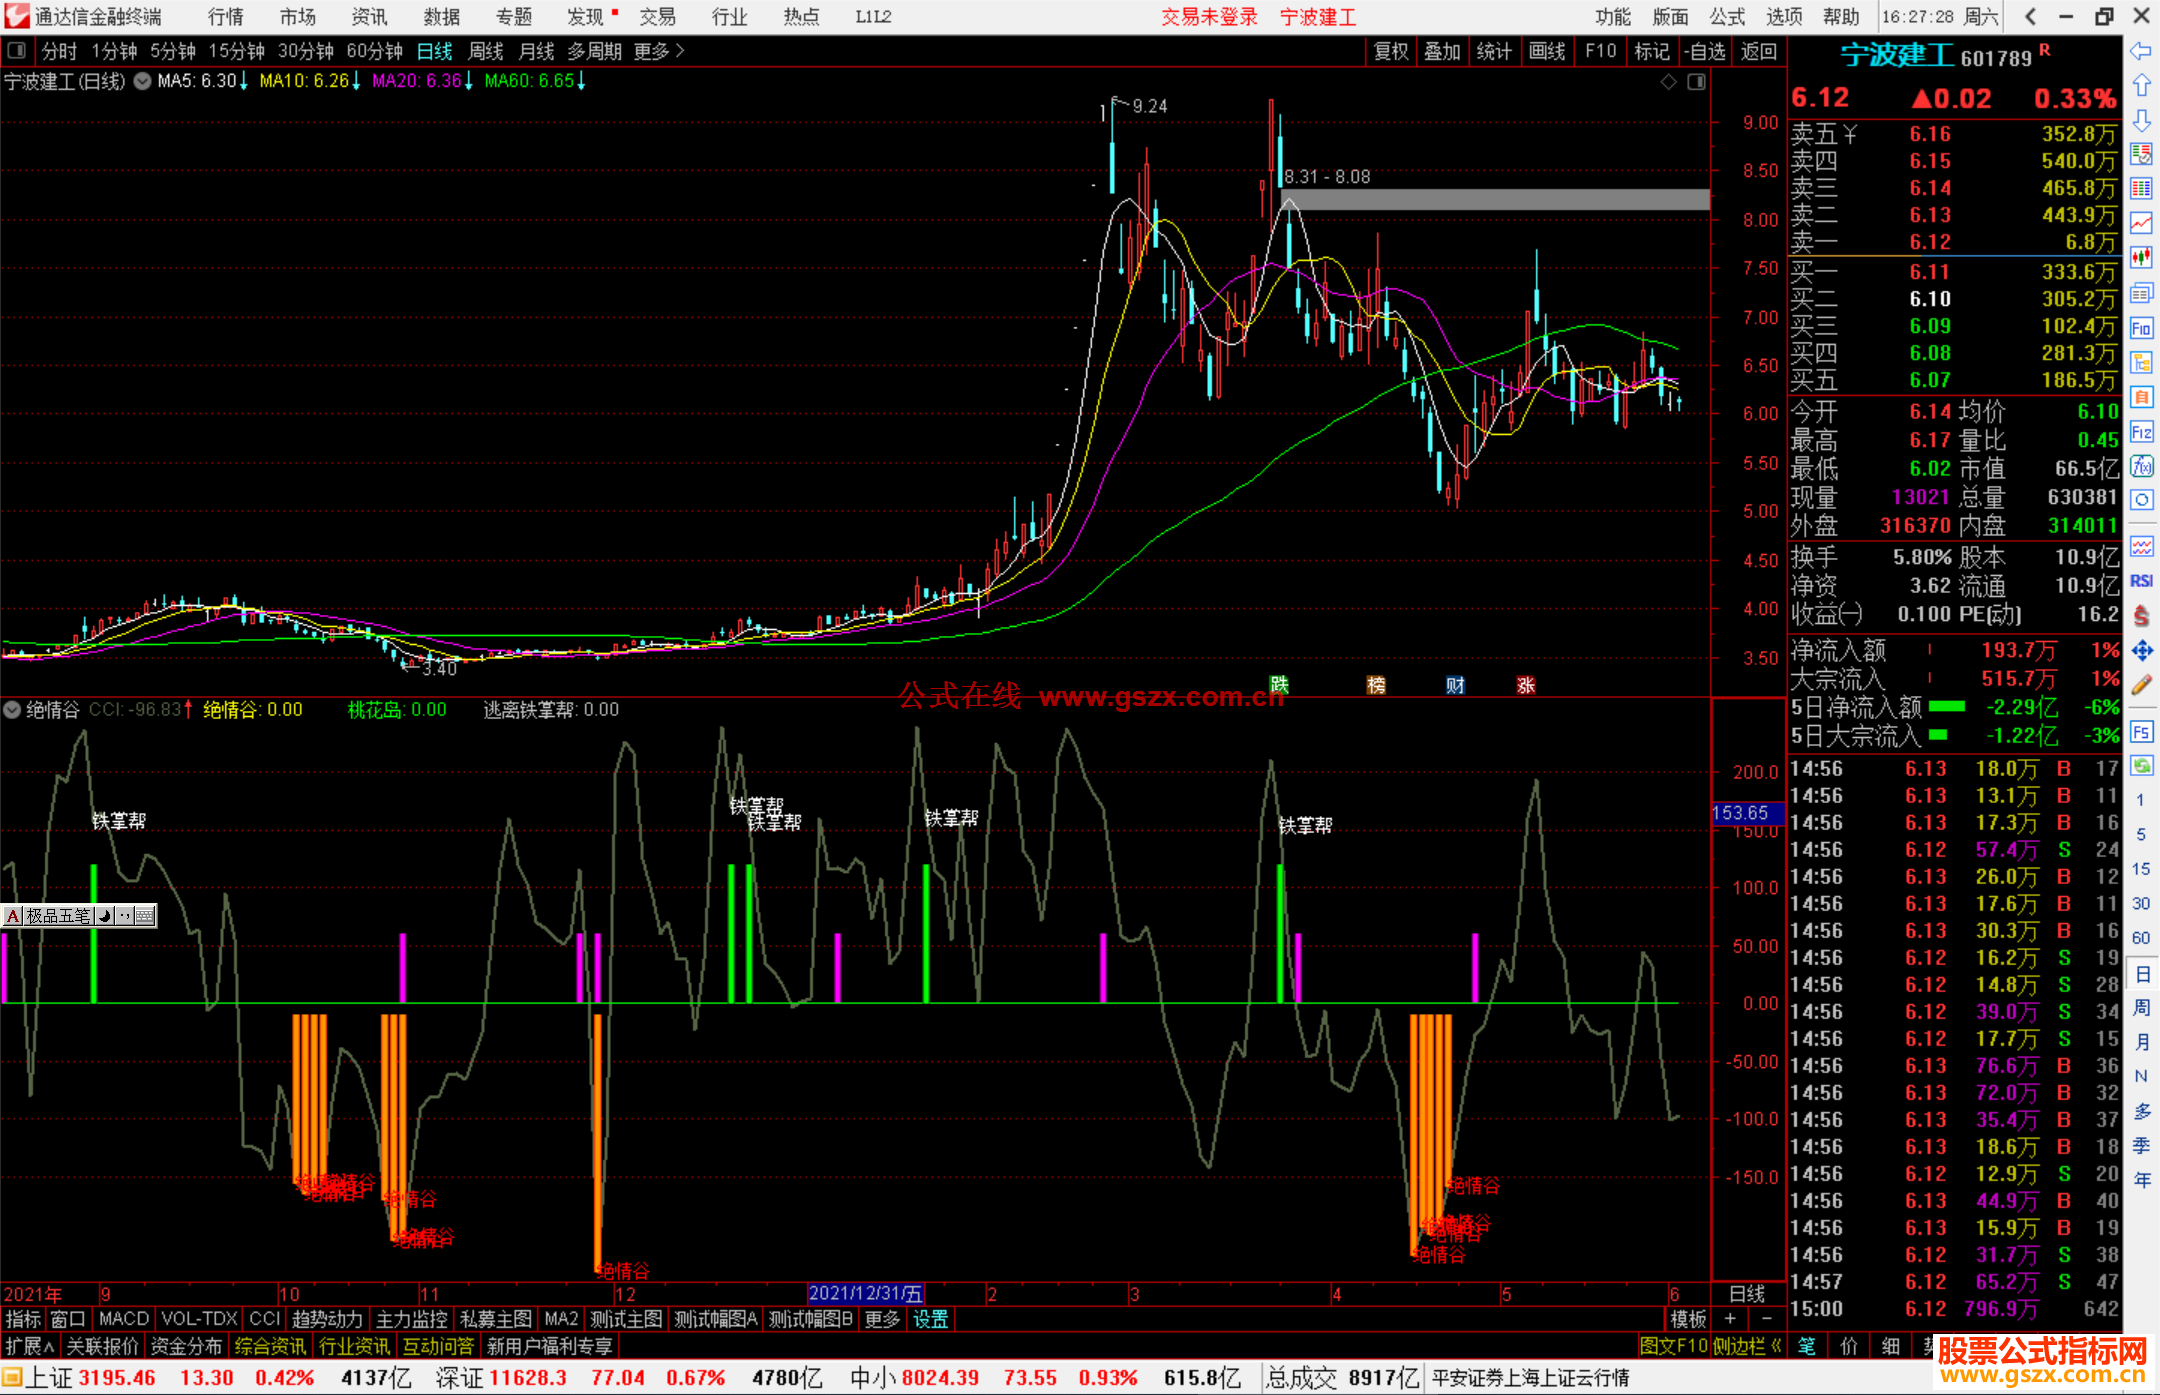Screen dimensions: 2160x1395
Task: Click the 画线 draw line button
Action: tap(1547, 51)
